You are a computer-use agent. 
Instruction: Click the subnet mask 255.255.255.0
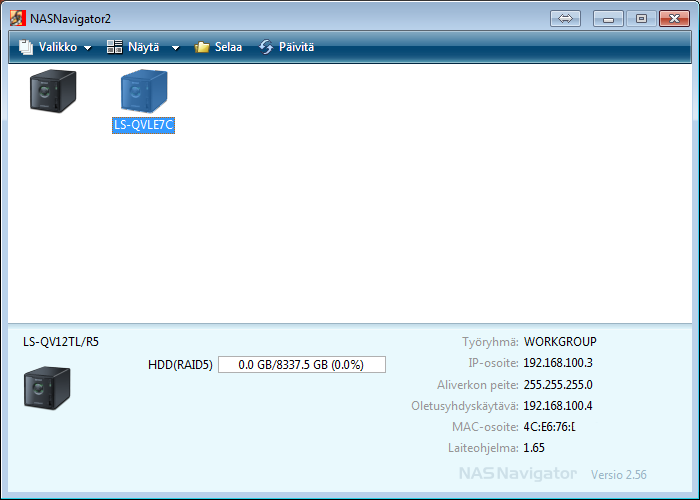point(558,384)
